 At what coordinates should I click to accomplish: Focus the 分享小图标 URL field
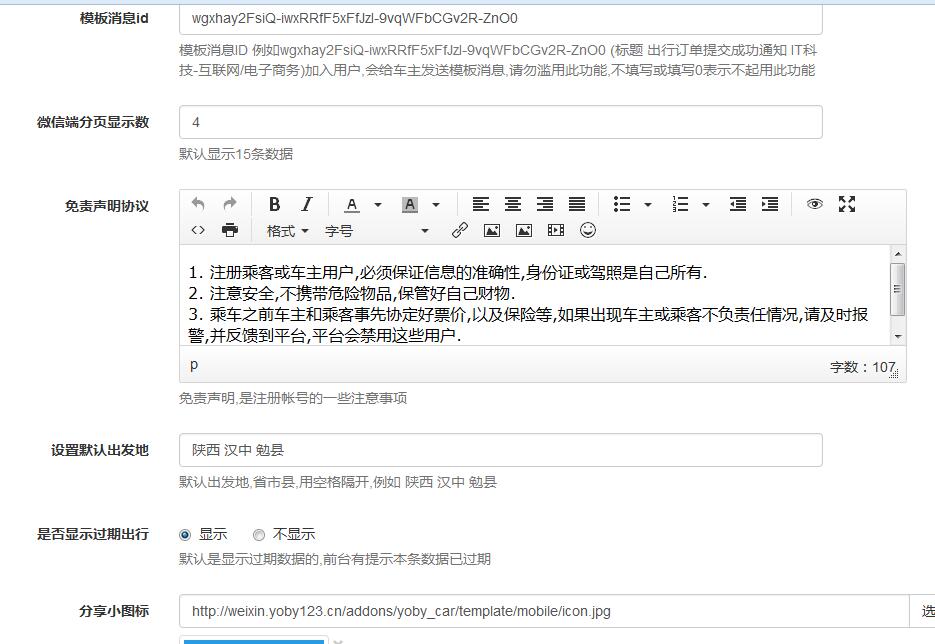(544, 611)
